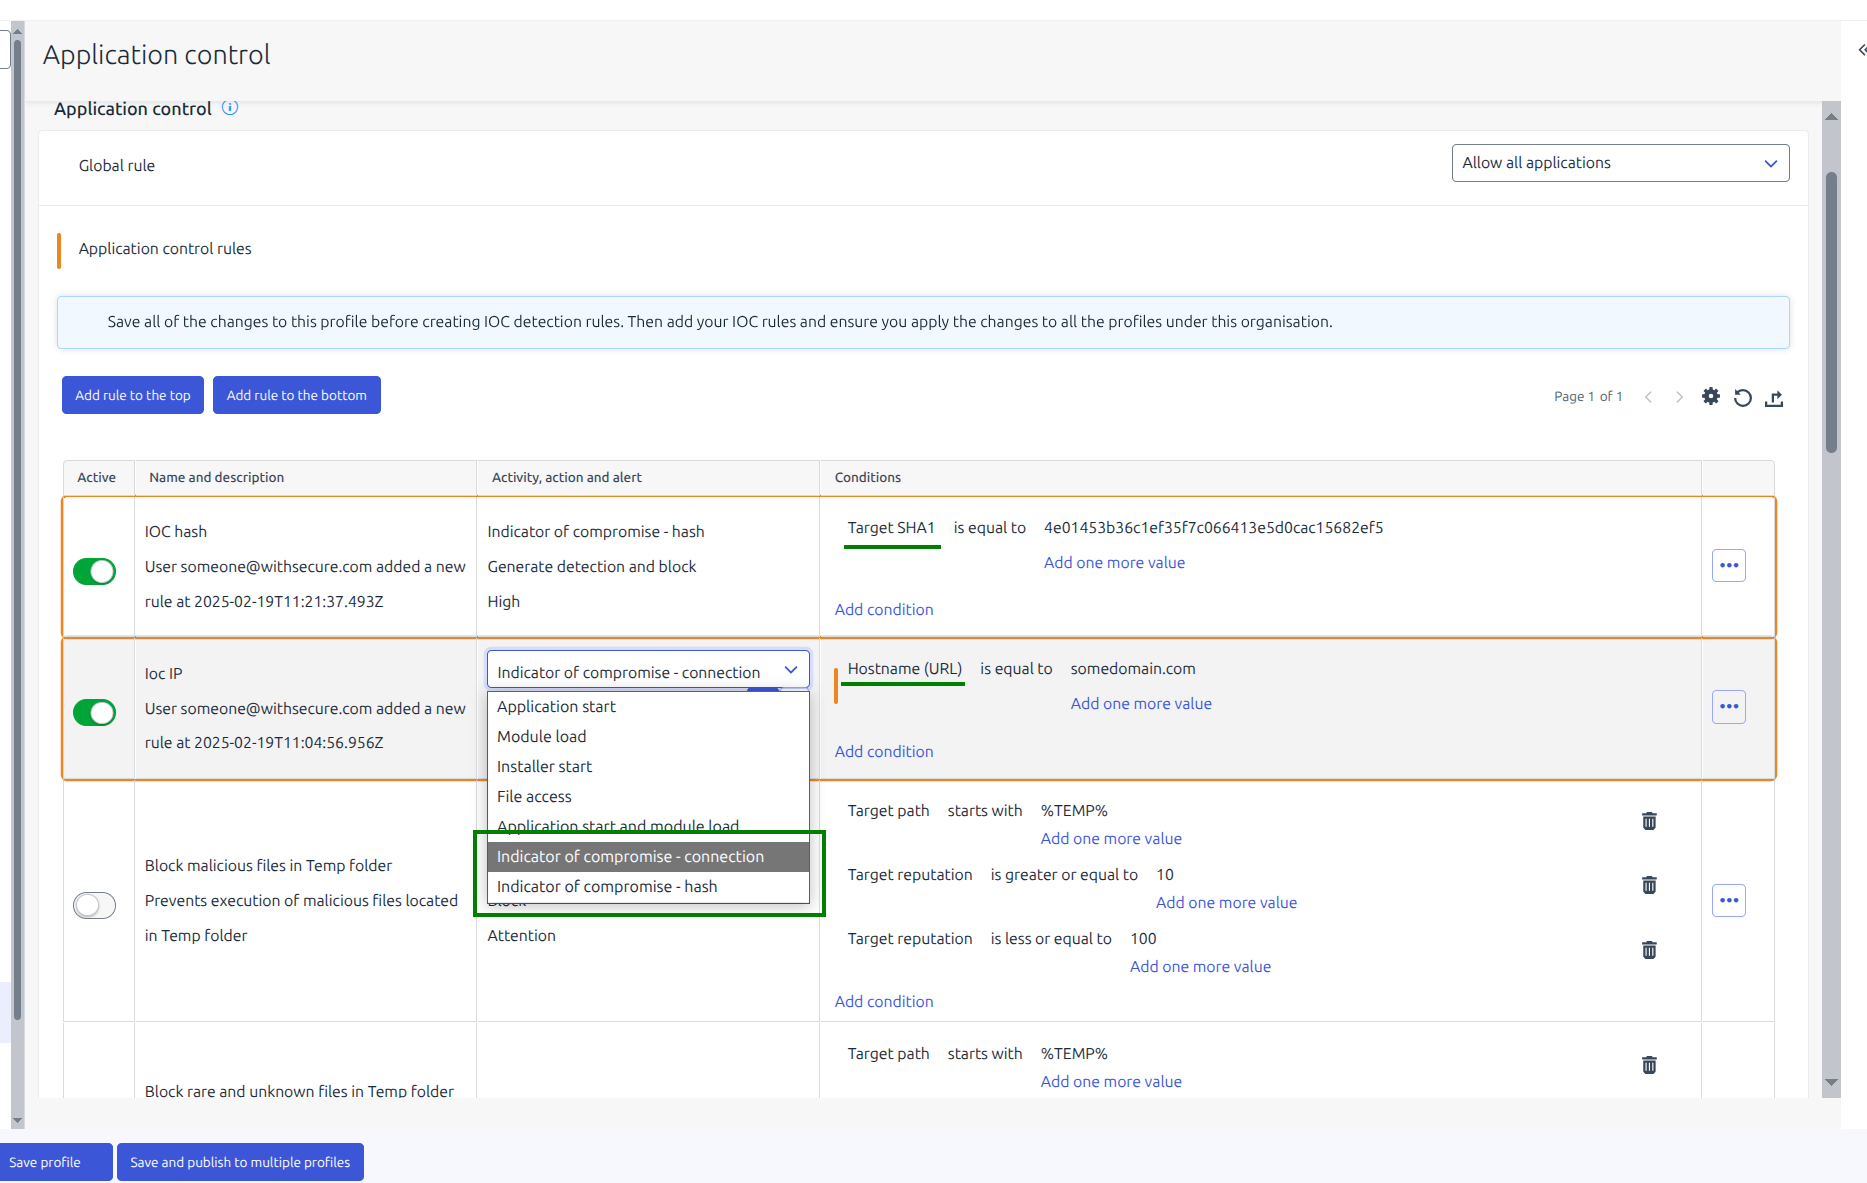
Task: Delete the Target path condition in the Block rare and unknown files rule
Action: (x=1649, y=1065)
